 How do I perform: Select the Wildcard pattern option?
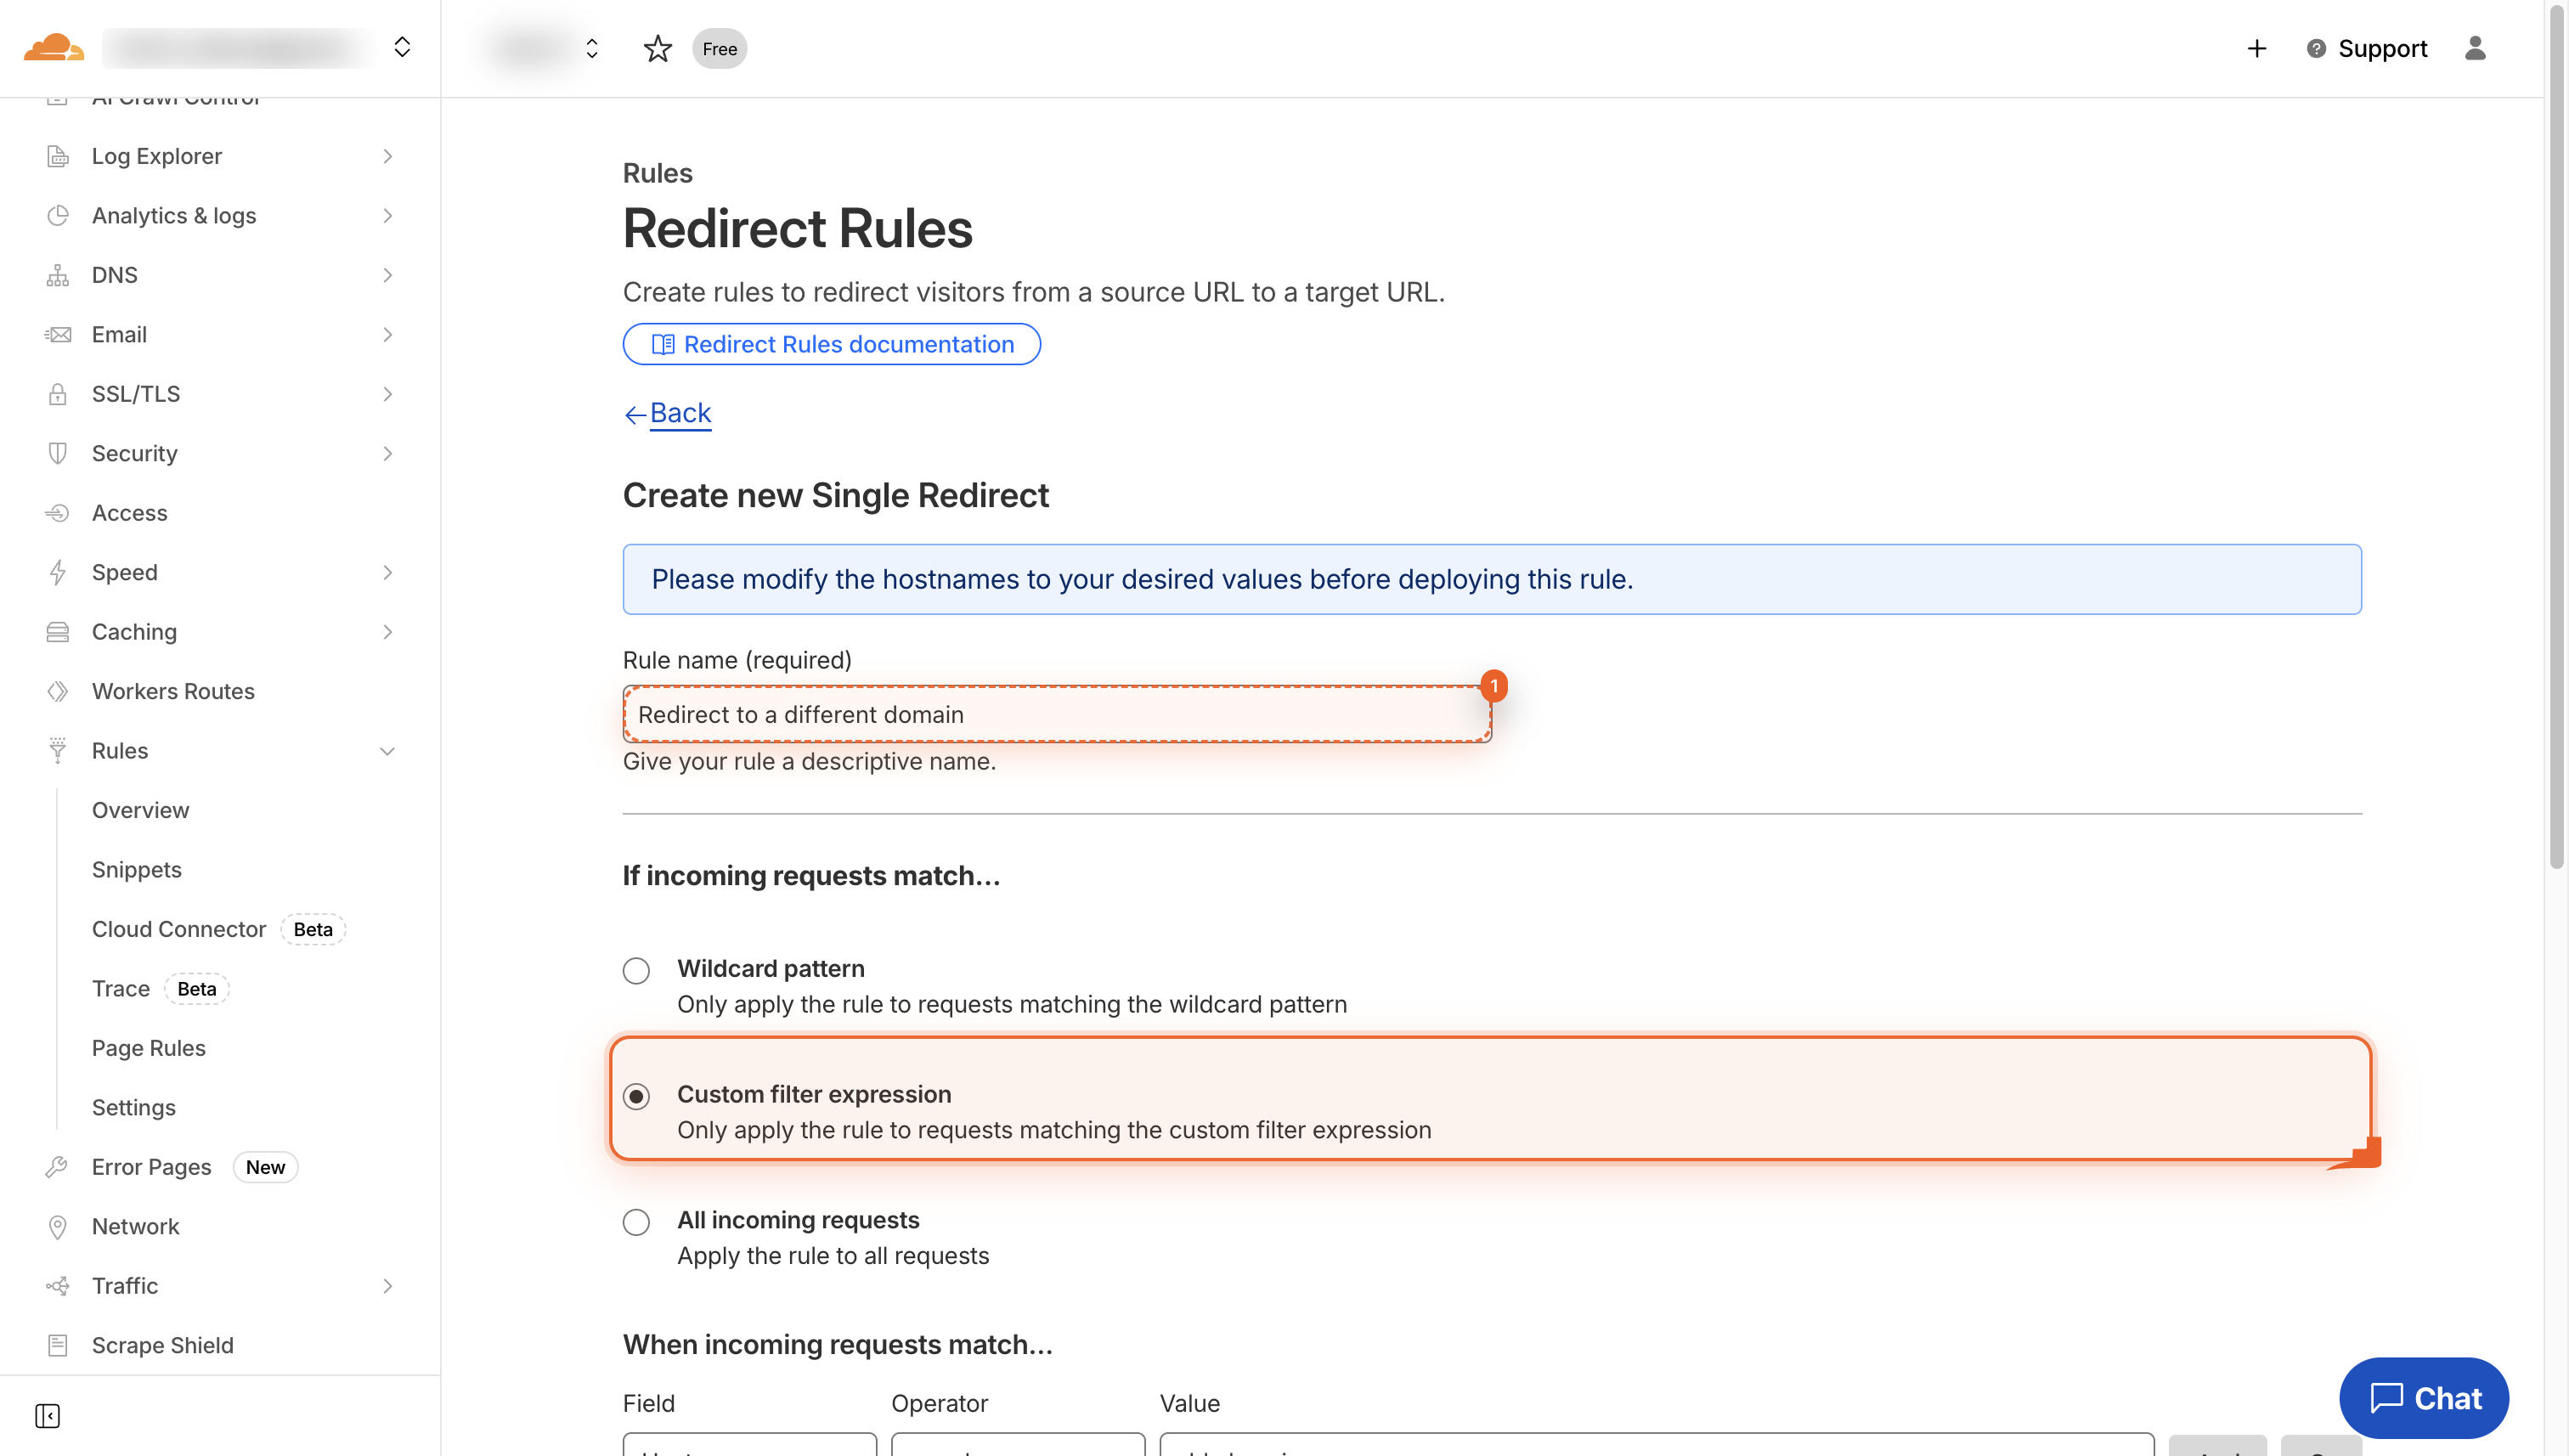(637, 970)
